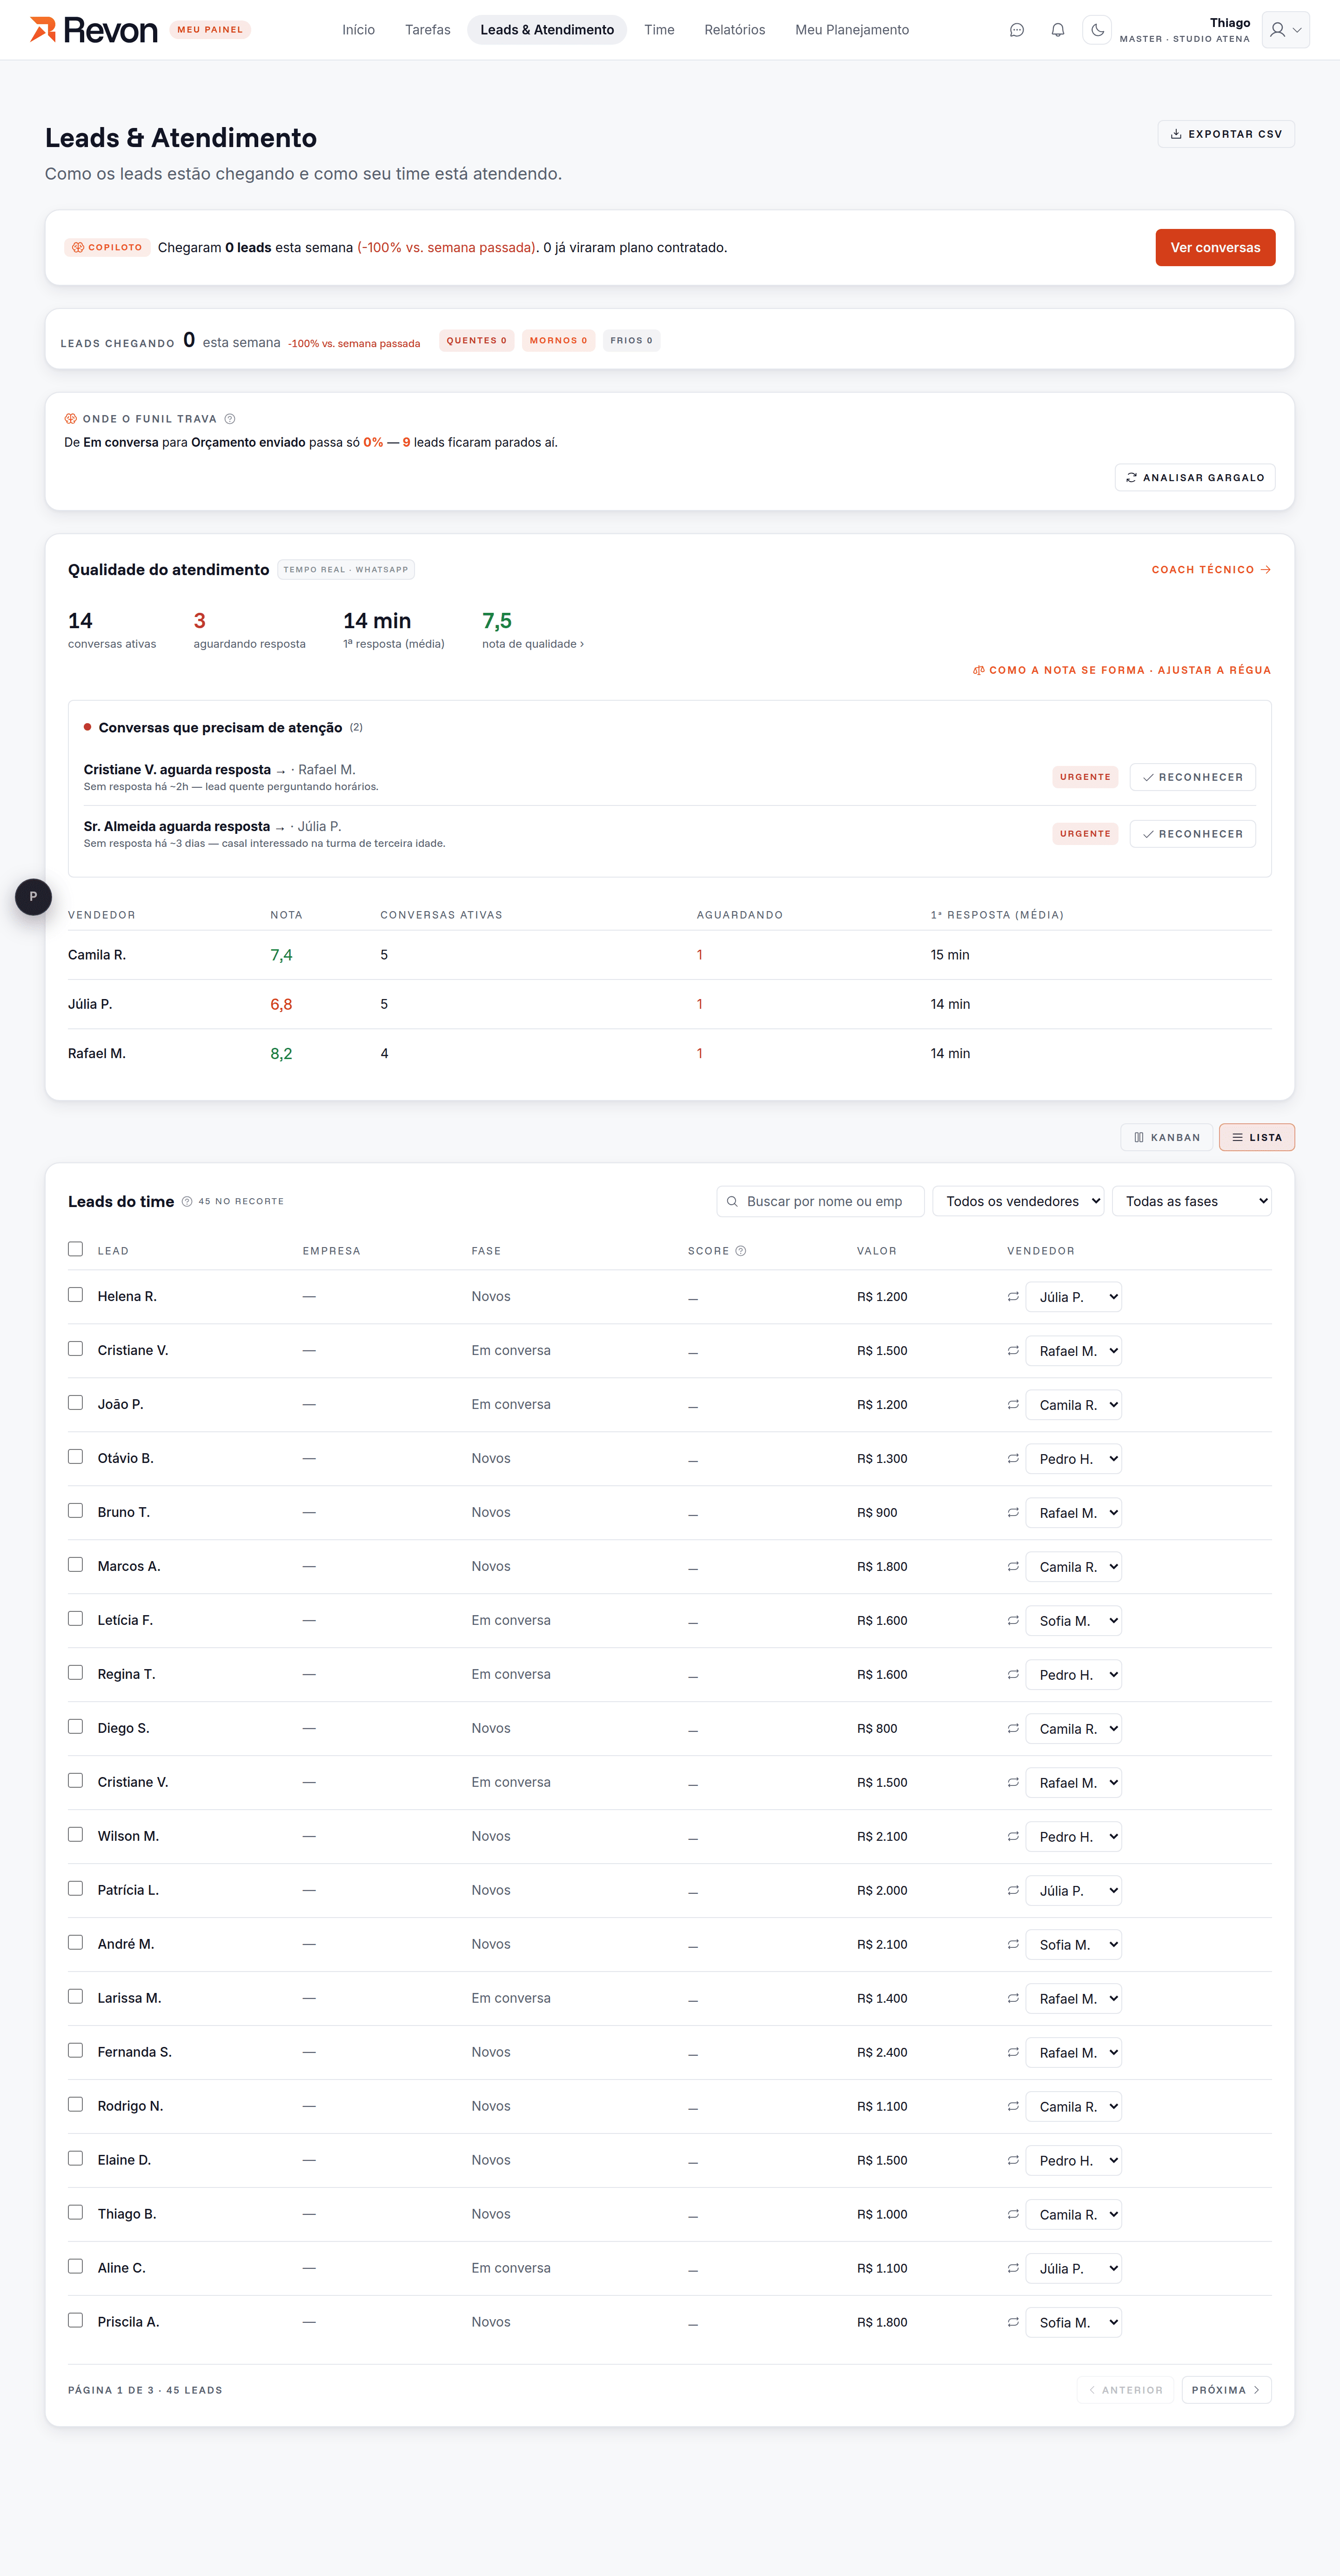Image resolution: width=1340 pixels, height=2576 pixels.
Task: Go to the Início tab
Action: click(358, 30)
